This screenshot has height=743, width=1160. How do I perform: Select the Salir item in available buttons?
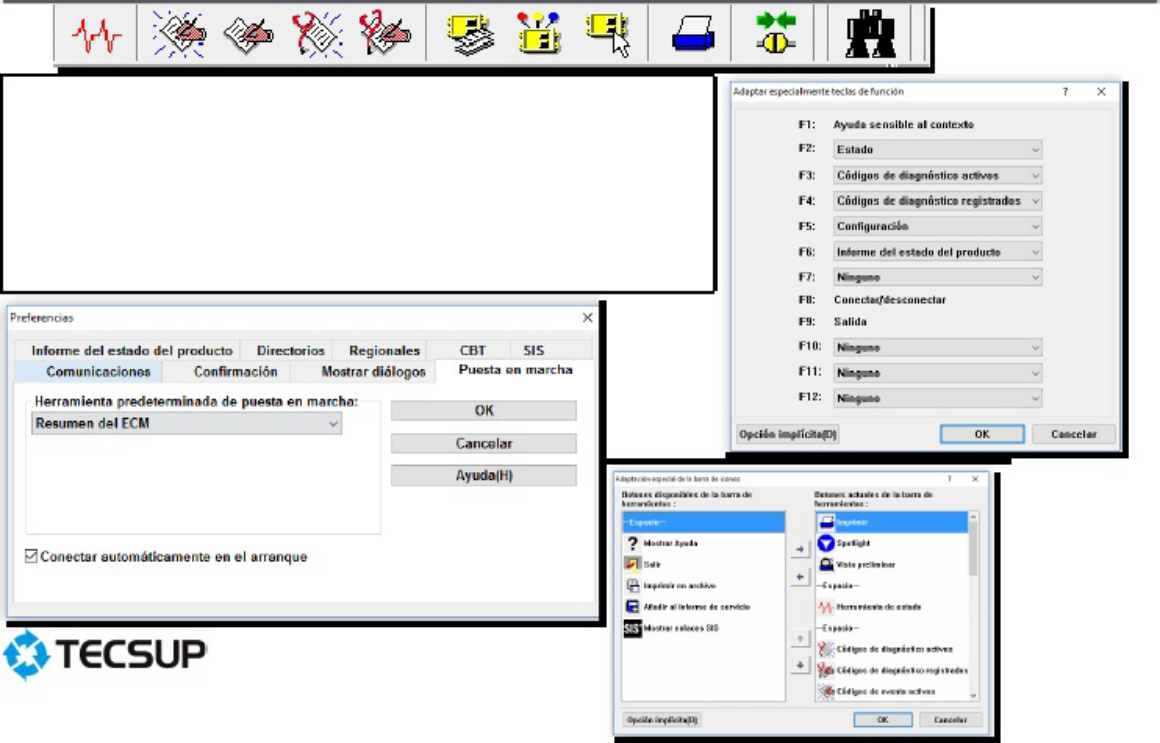pyautogui.click(x=703, y=565)
